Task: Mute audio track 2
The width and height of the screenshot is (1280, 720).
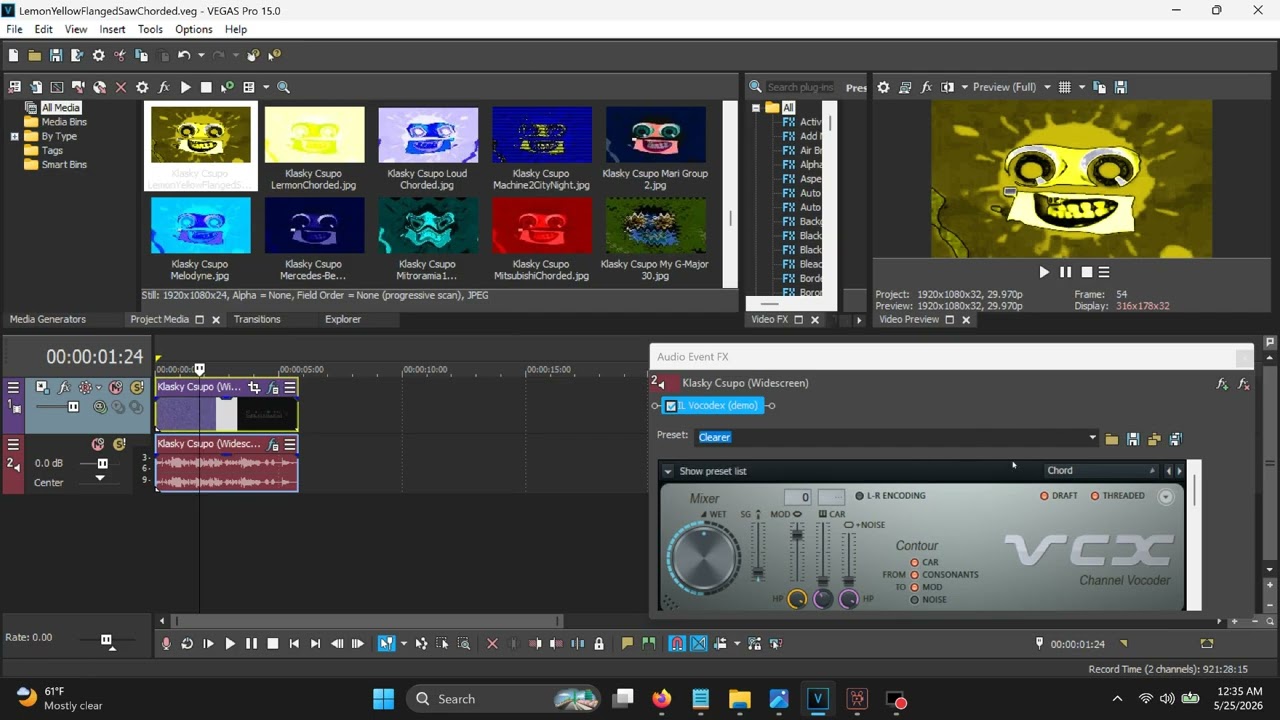Action: tap(98, 445)
